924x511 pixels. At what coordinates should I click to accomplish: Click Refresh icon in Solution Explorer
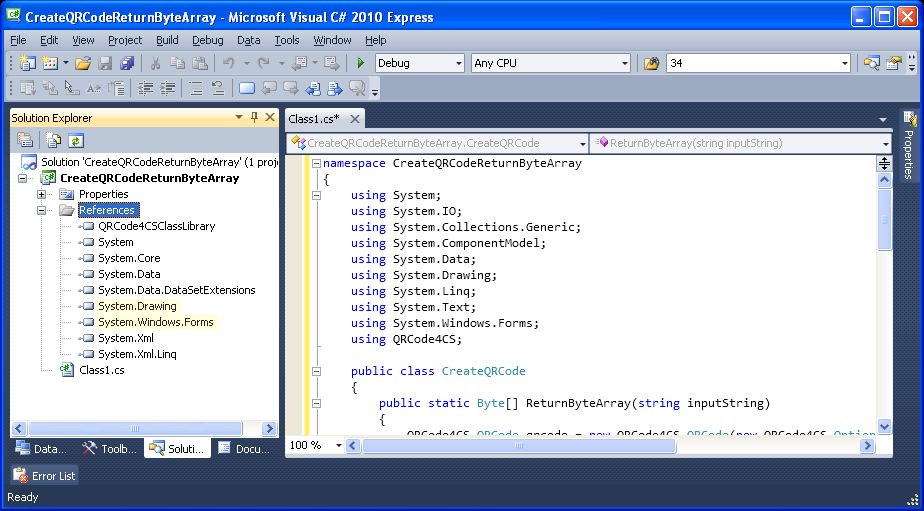[x=76, y=141]
